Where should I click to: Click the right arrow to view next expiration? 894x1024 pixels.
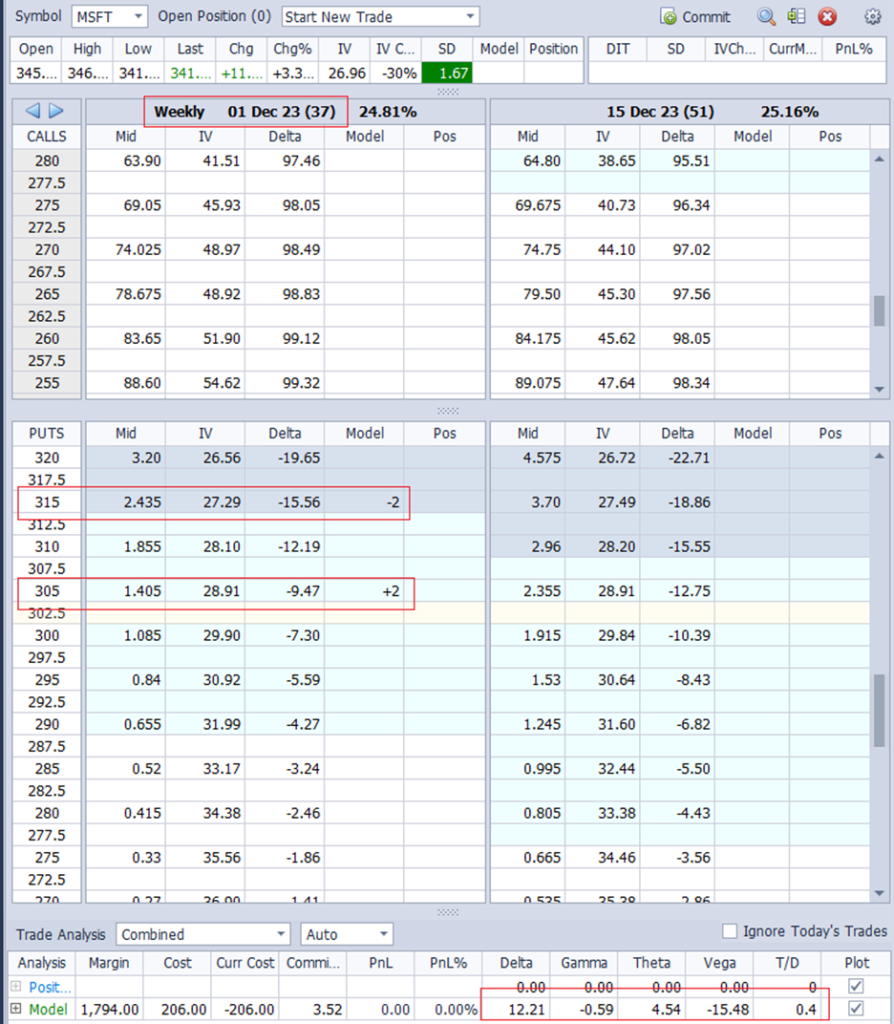click(x=57, y=111)
